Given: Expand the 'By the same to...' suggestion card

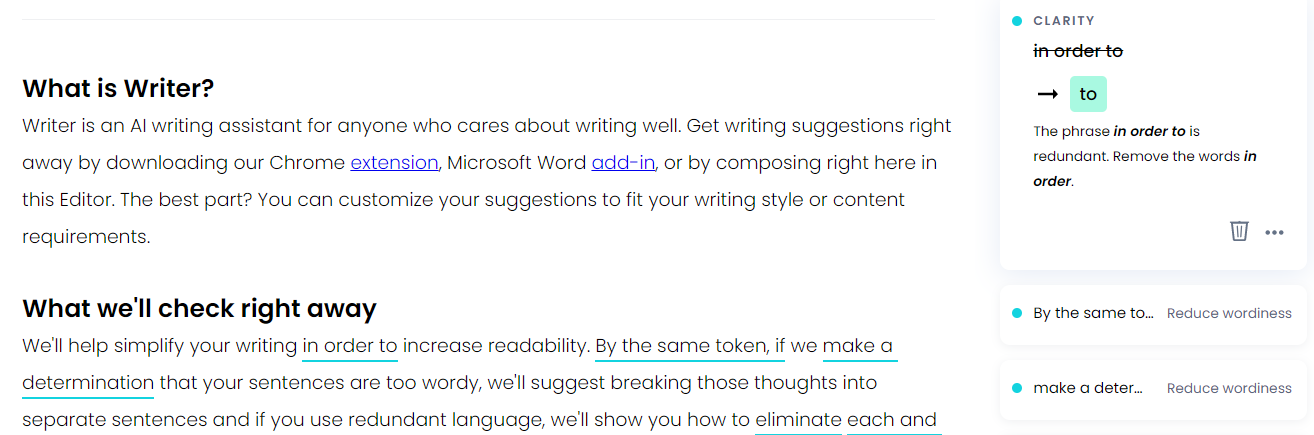Looking at the screenshot, I should coord(1153,314).
